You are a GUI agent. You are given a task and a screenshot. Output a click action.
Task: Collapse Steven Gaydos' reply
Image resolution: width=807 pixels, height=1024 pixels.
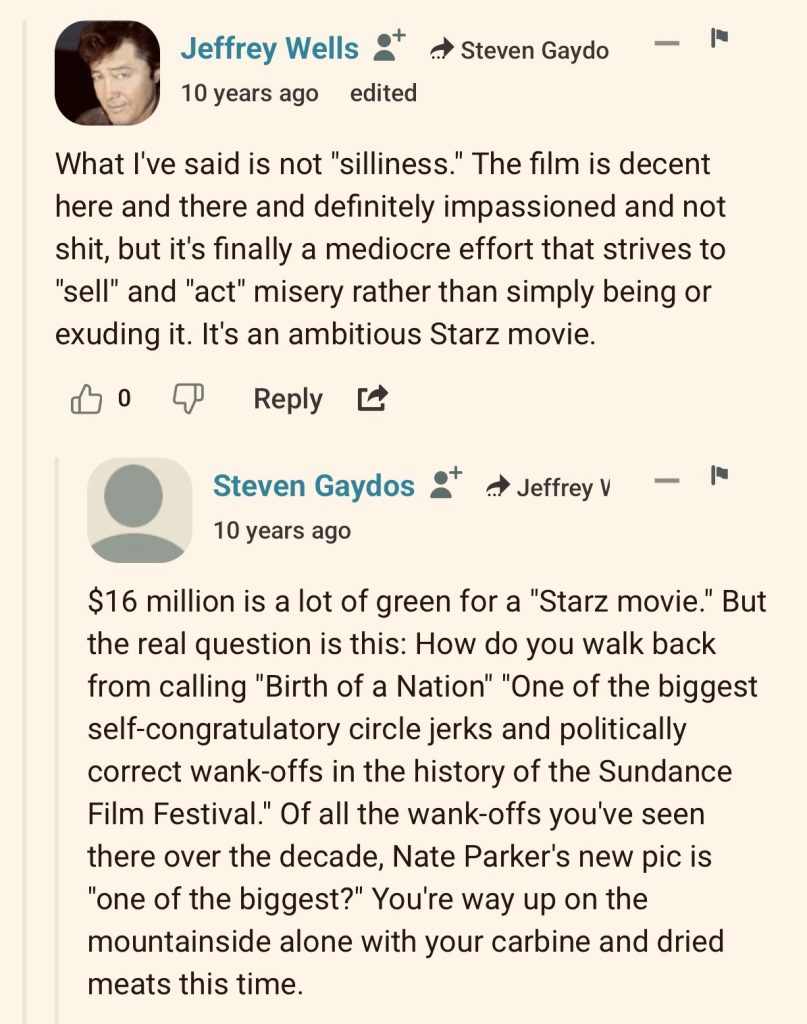tap(669, 482)
